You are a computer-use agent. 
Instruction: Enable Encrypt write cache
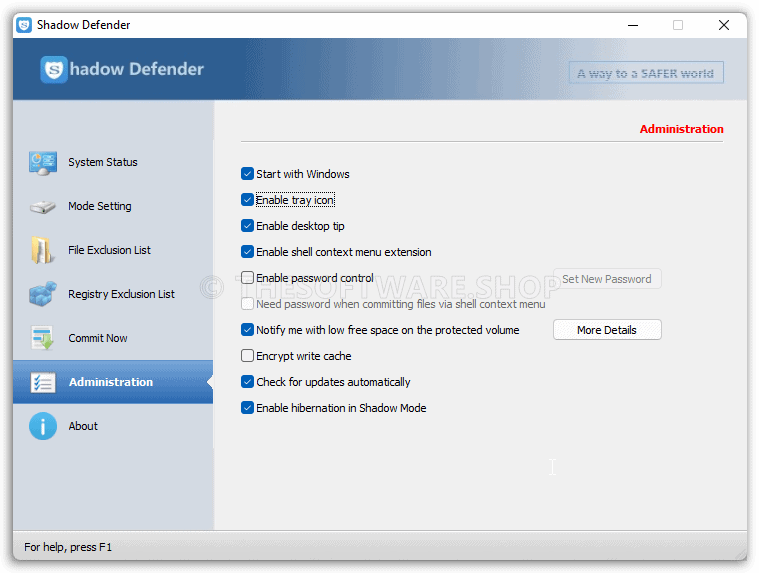pyautogui.click(x=247, y=356)
